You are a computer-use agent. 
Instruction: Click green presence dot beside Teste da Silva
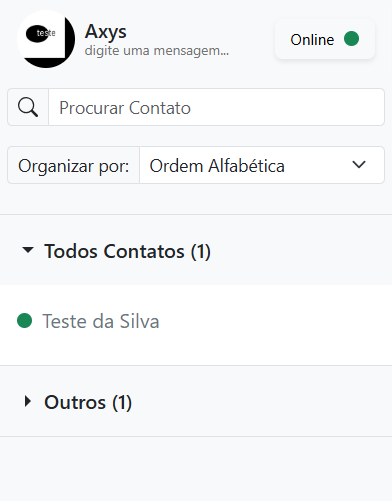point(24,321)
